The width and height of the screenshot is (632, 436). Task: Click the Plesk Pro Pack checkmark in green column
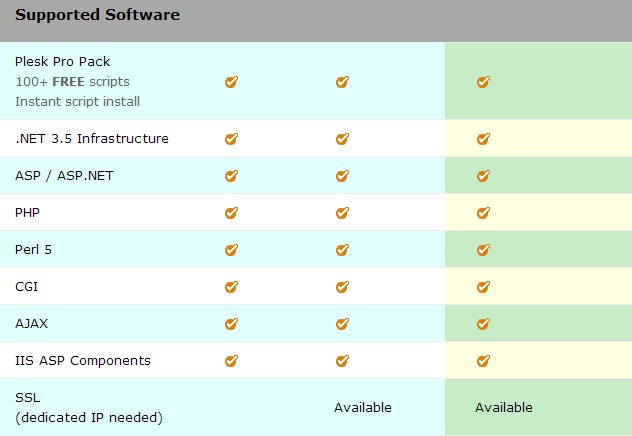coord(483,82)
